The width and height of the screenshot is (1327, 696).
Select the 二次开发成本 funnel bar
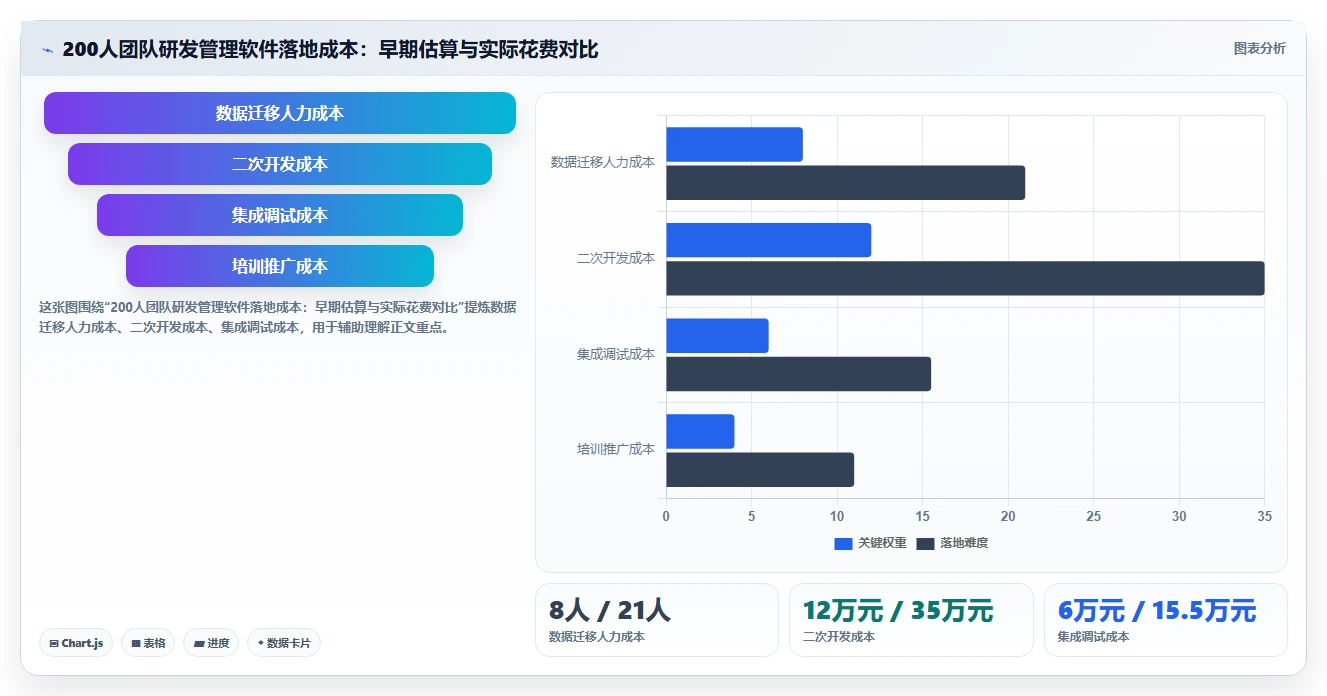[280, 164]
